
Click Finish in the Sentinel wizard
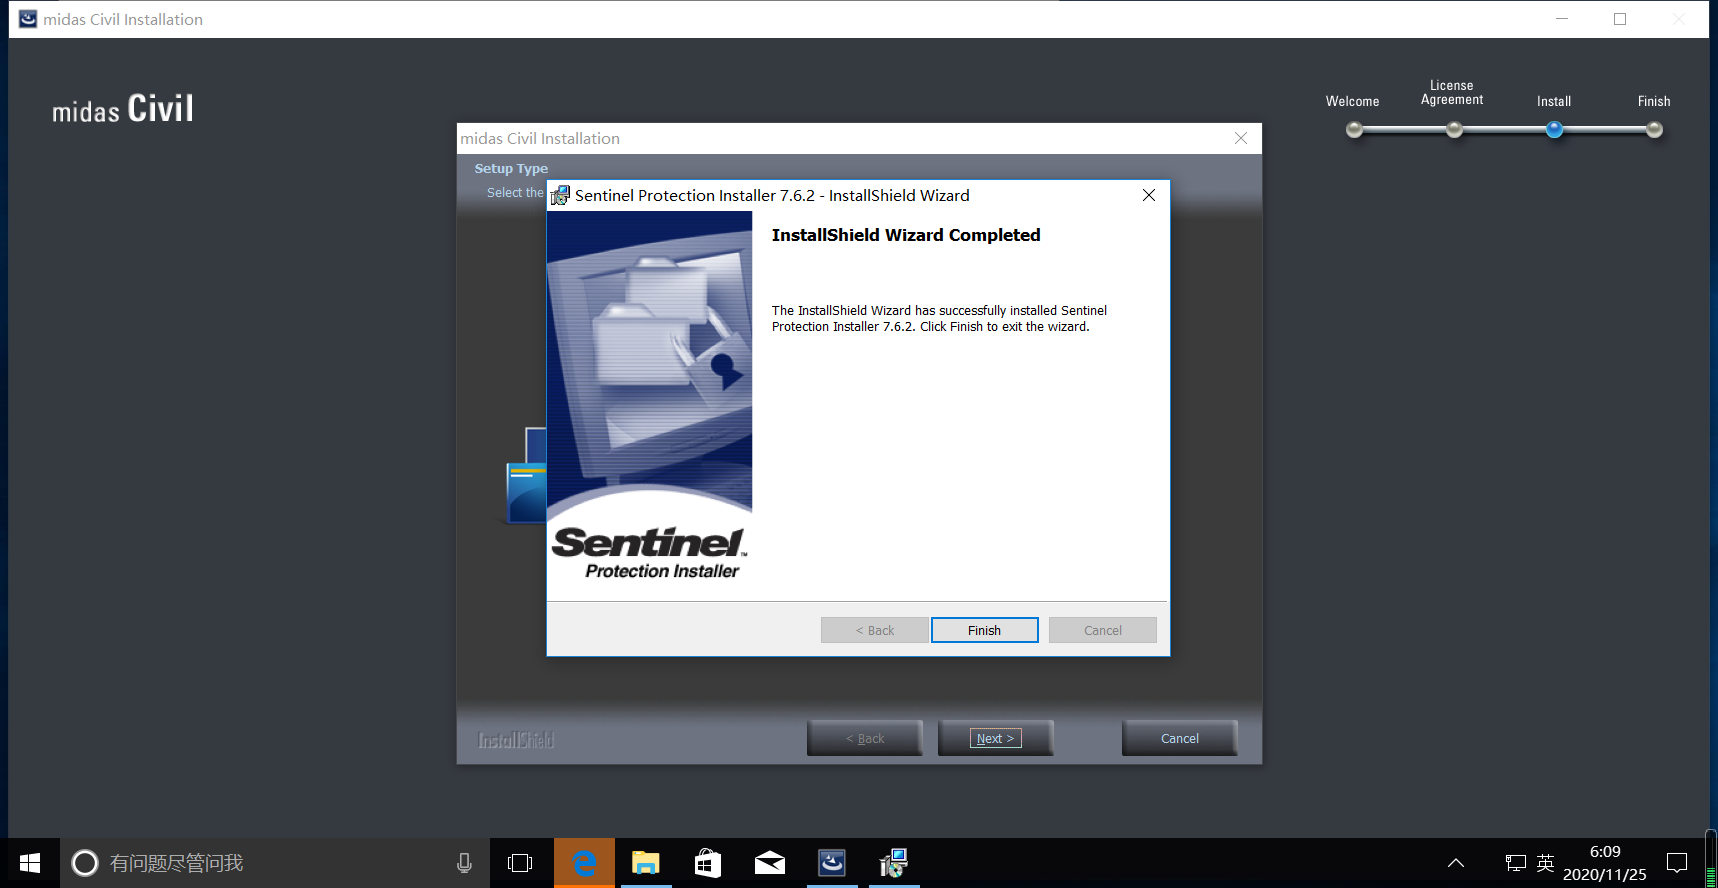(x=984, y=630)
